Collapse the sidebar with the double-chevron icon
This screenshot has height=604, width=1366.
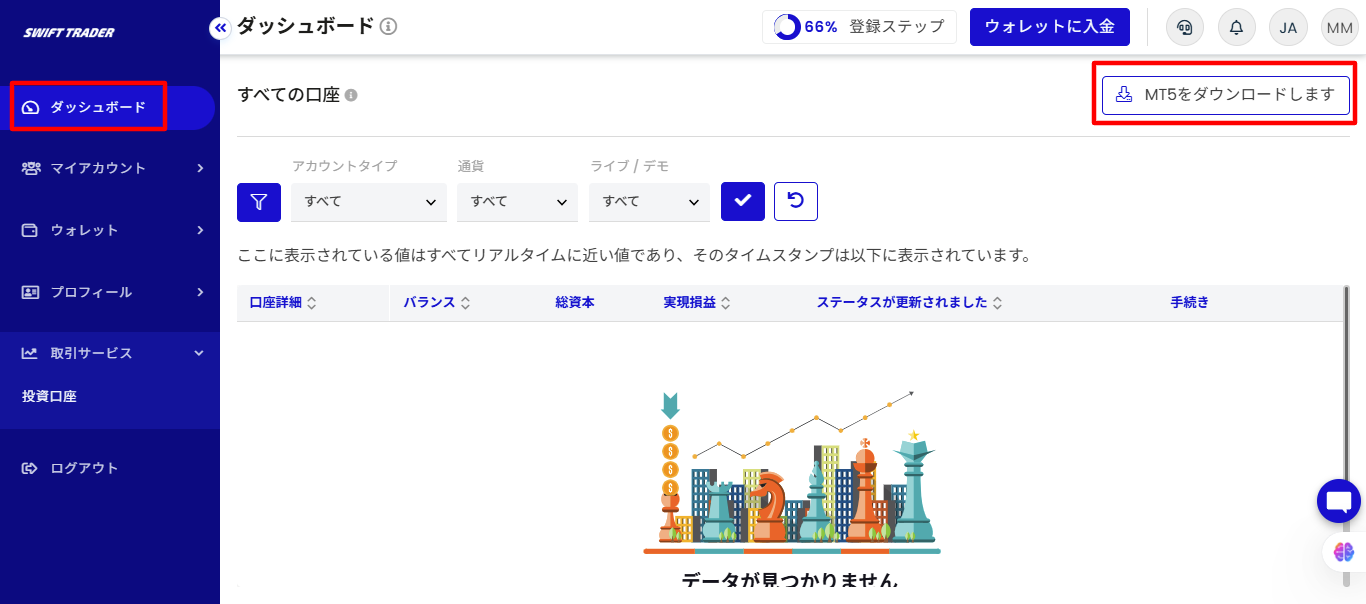[219, 28]
